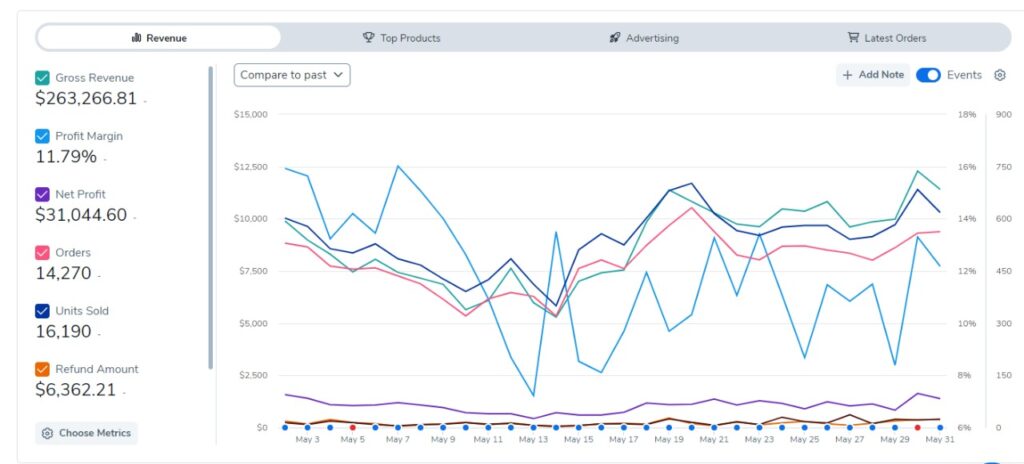The width and height of the screenshot is (1024, 464).
Task: Click the red event dot at May 5
Action: coord(353,427)
